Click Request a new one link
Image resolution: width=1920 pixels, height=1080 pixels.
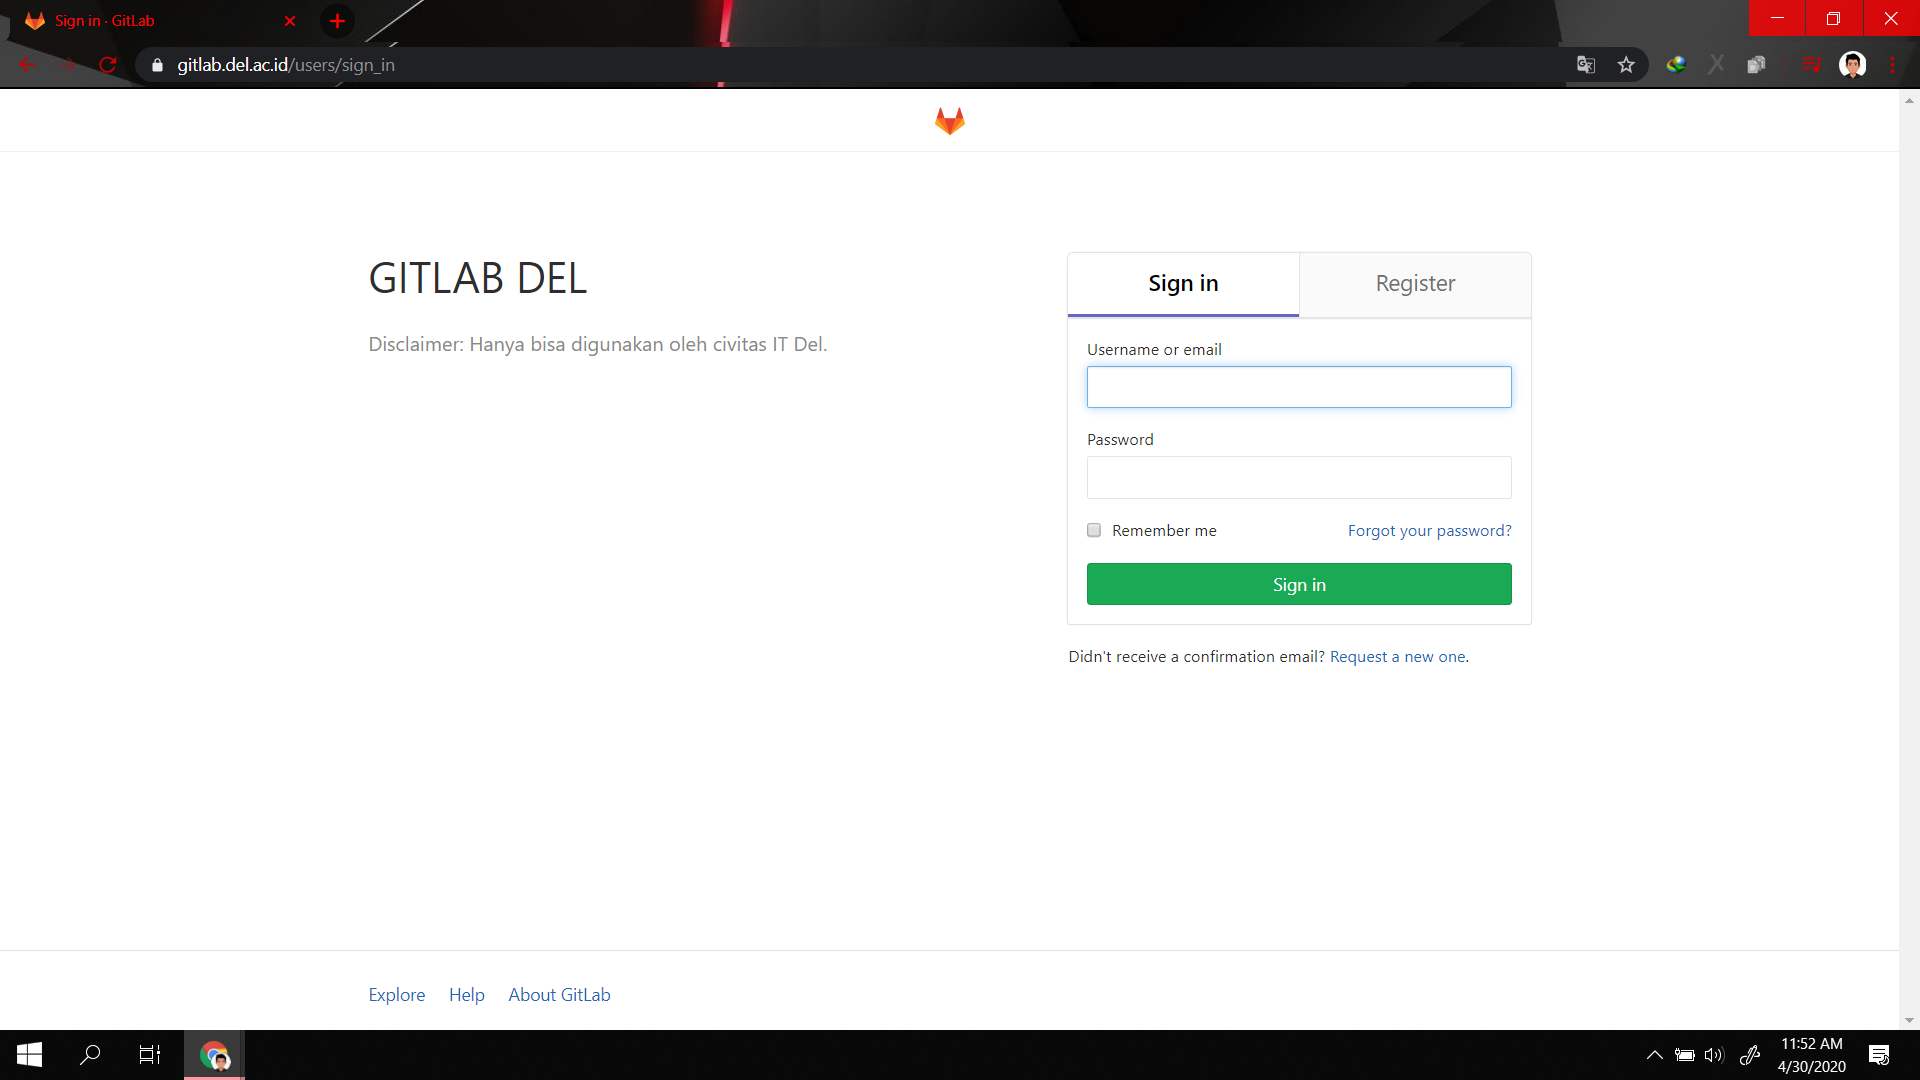pos(1397,656)
